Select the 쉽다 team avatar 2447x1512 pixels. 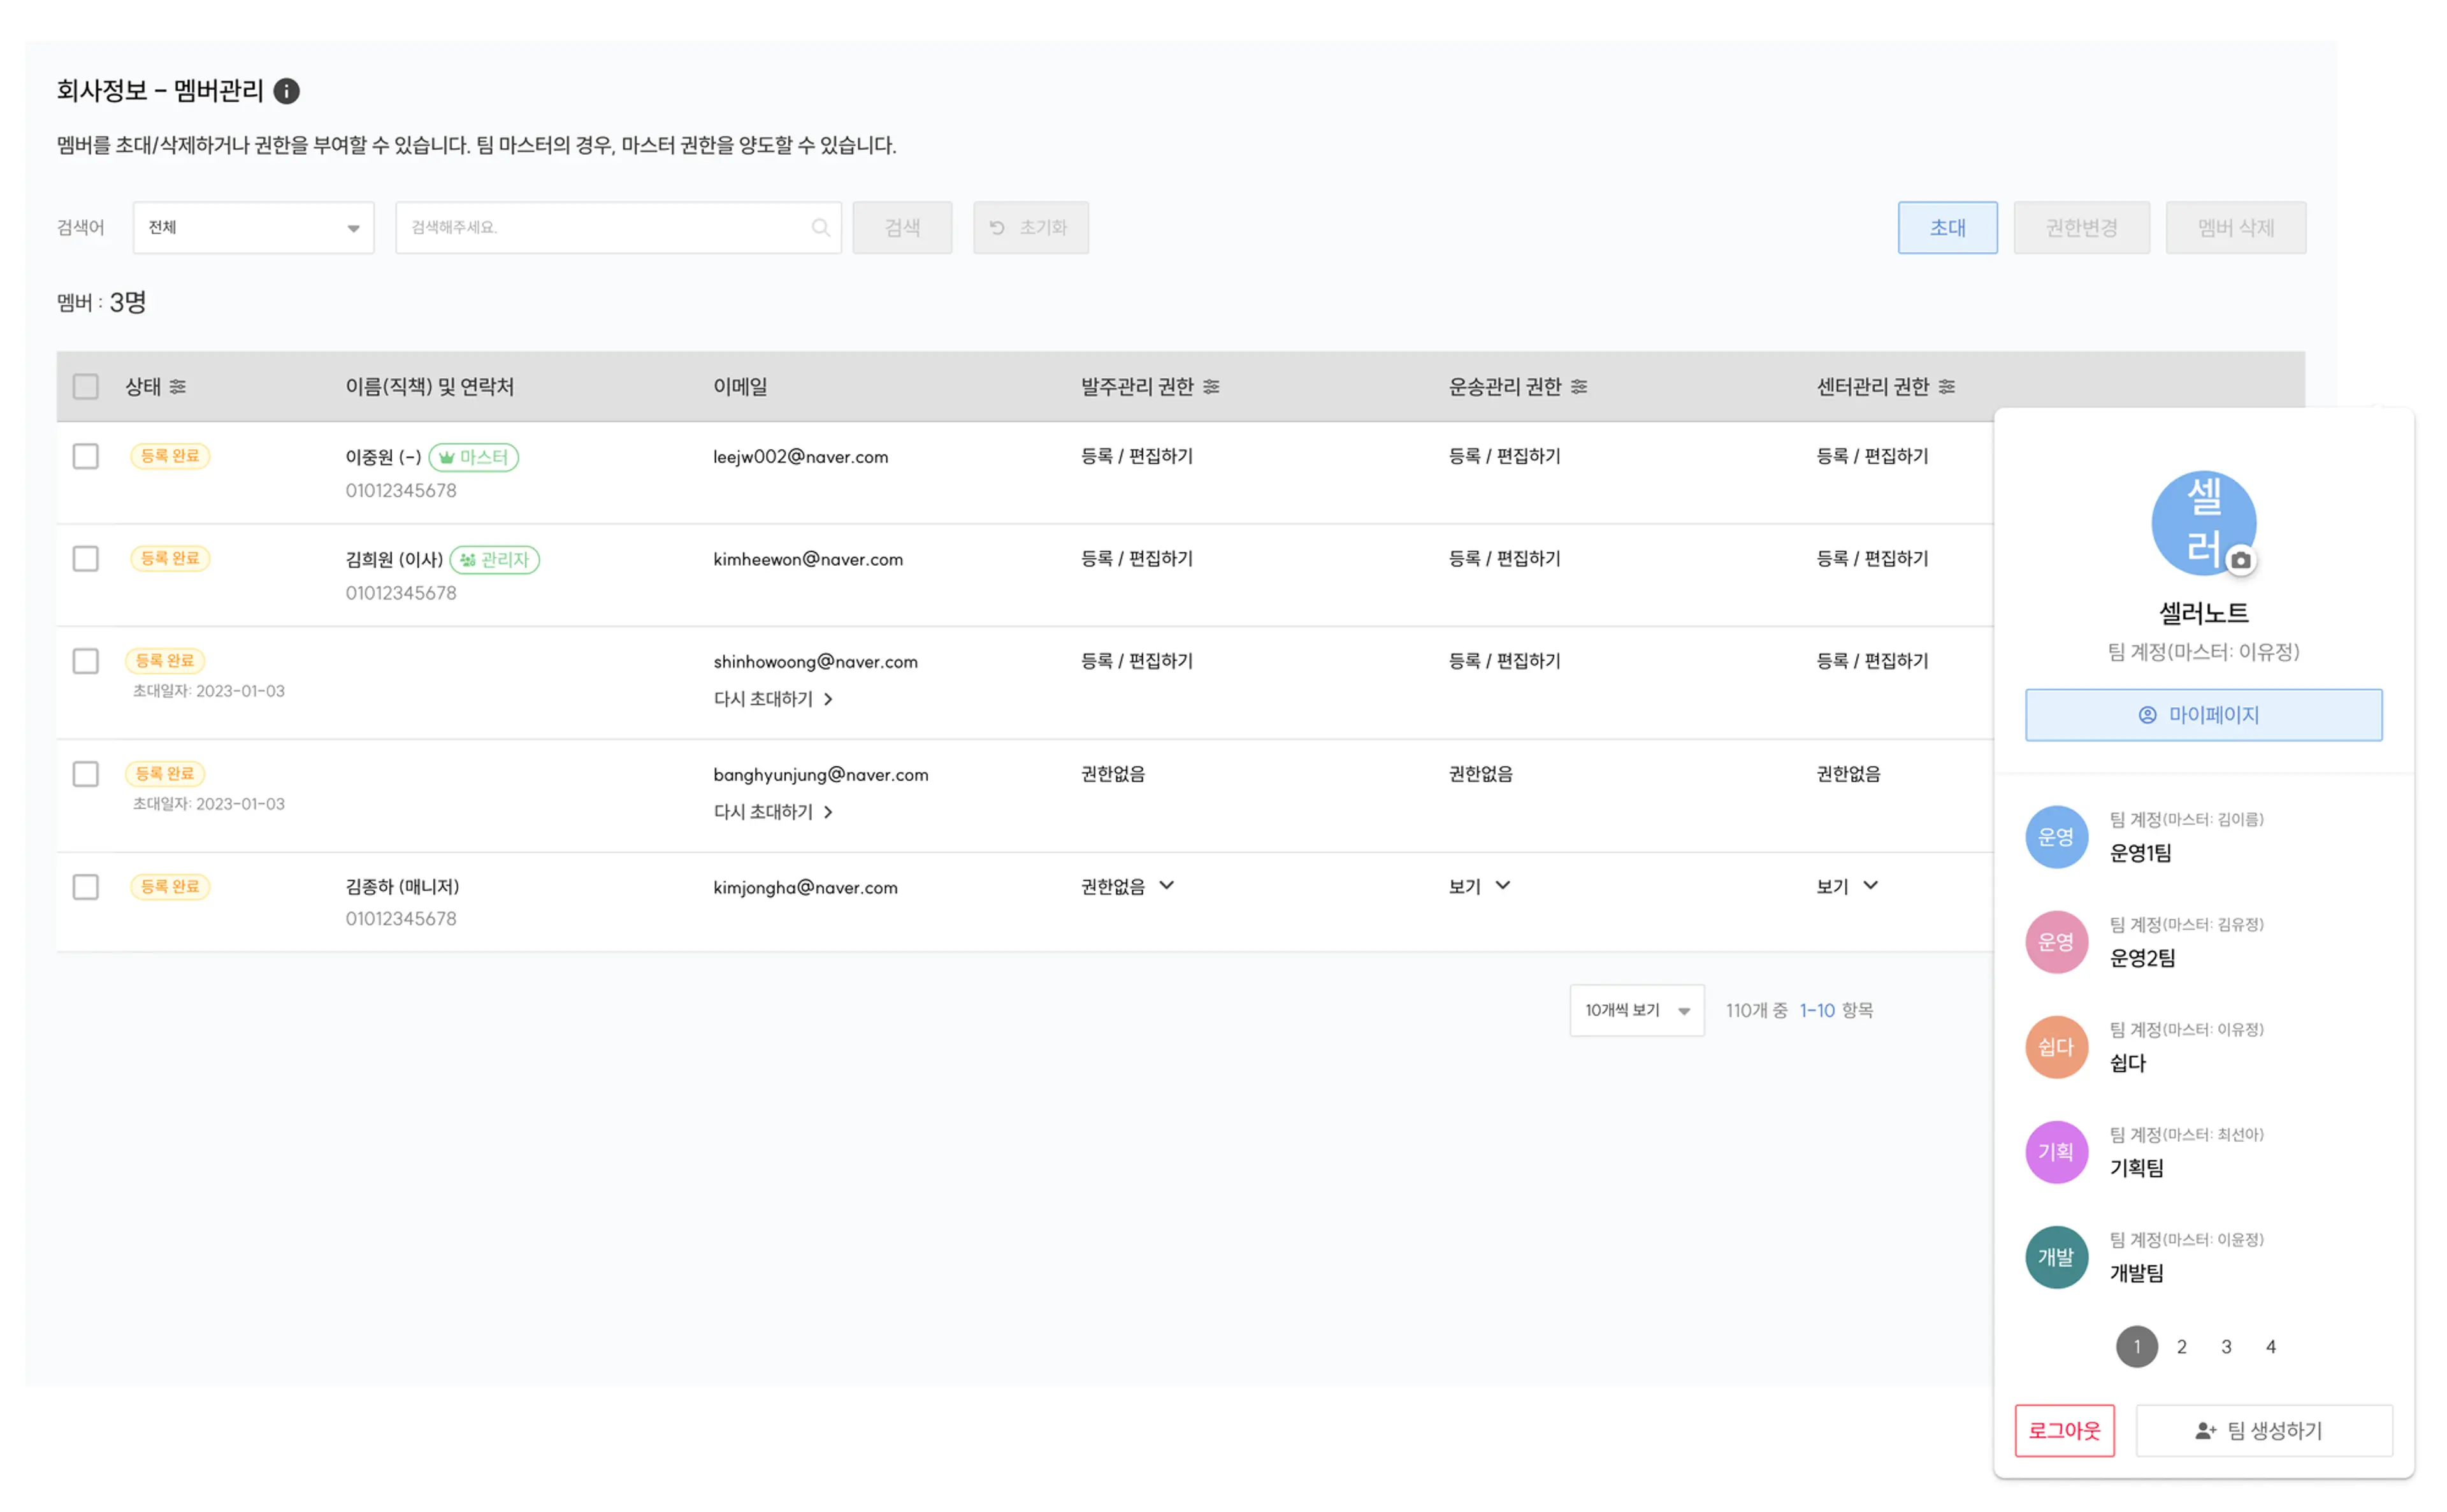click(x=2056, y=1047)
